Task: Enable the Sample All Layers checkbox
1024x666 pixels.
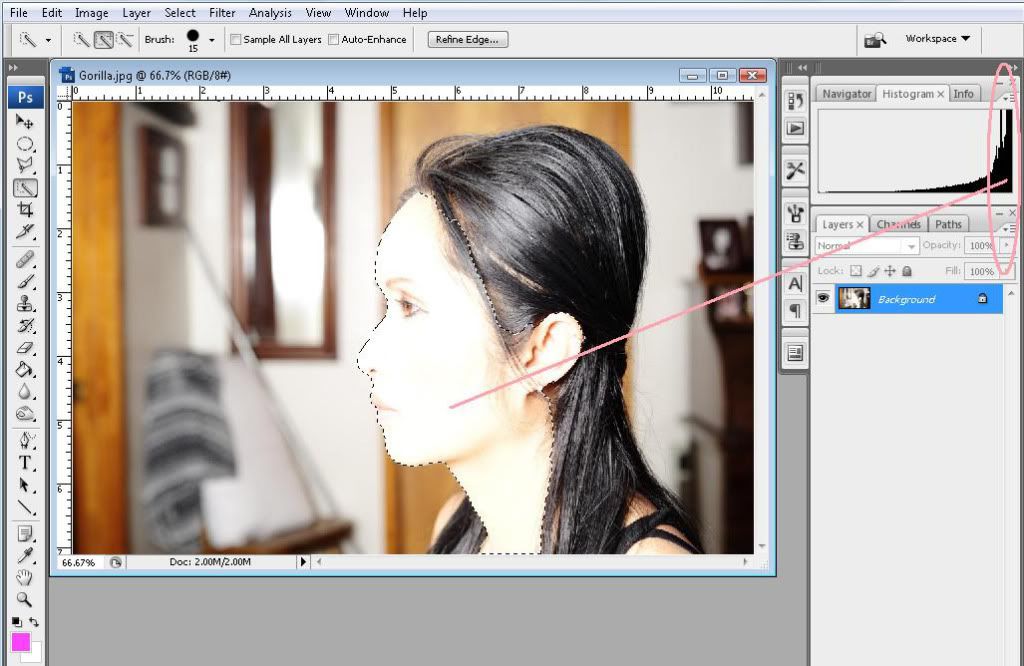Action: pos(236,40)
